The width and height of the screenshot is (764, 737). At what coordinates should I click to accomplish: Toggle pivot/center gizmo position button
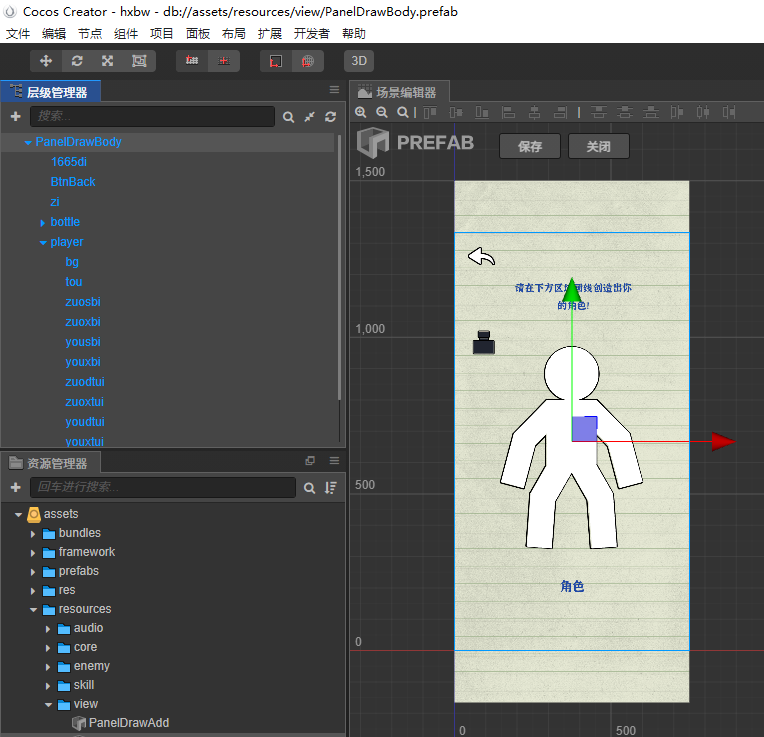[x=192, y=61]
